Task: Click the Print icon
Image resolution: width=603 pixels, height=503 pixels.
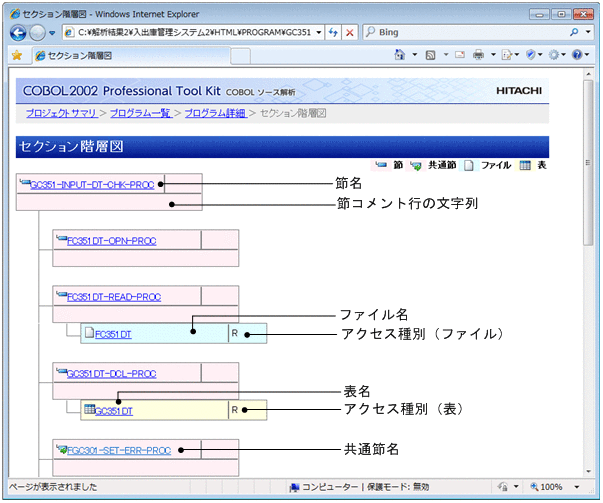Action: [x=478, y=55]
